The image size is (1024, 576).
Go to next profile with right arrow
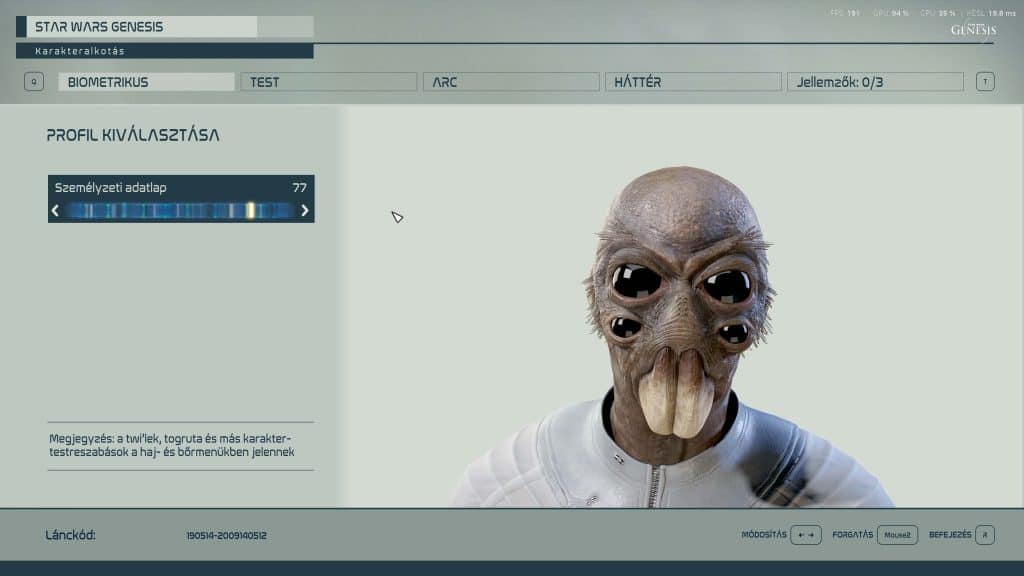pos(305,210)
